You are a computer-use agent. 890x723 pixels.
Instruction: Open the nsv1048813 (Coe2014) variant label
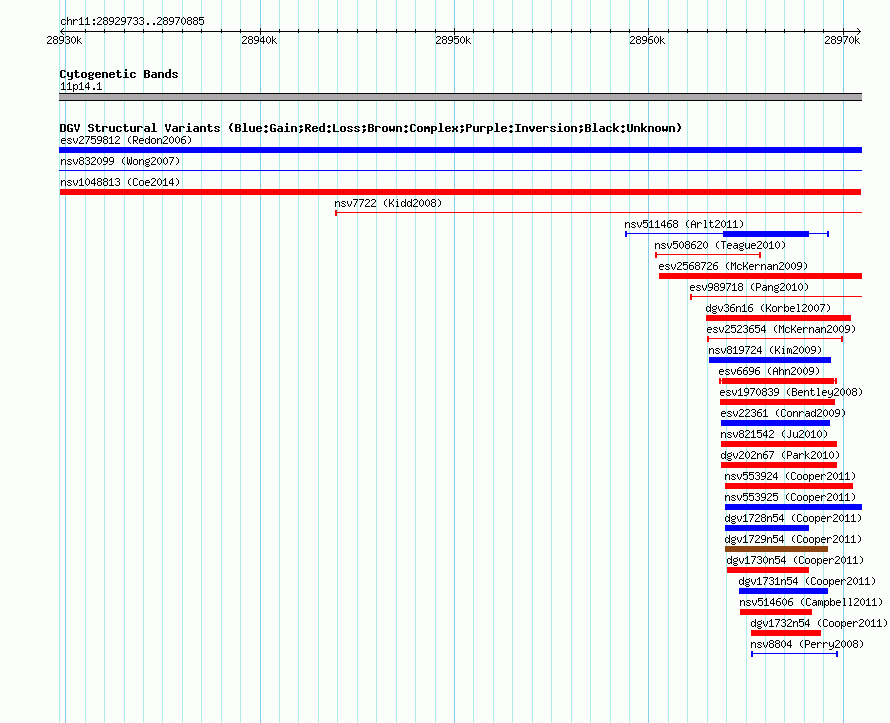click(x=120, y=182)
